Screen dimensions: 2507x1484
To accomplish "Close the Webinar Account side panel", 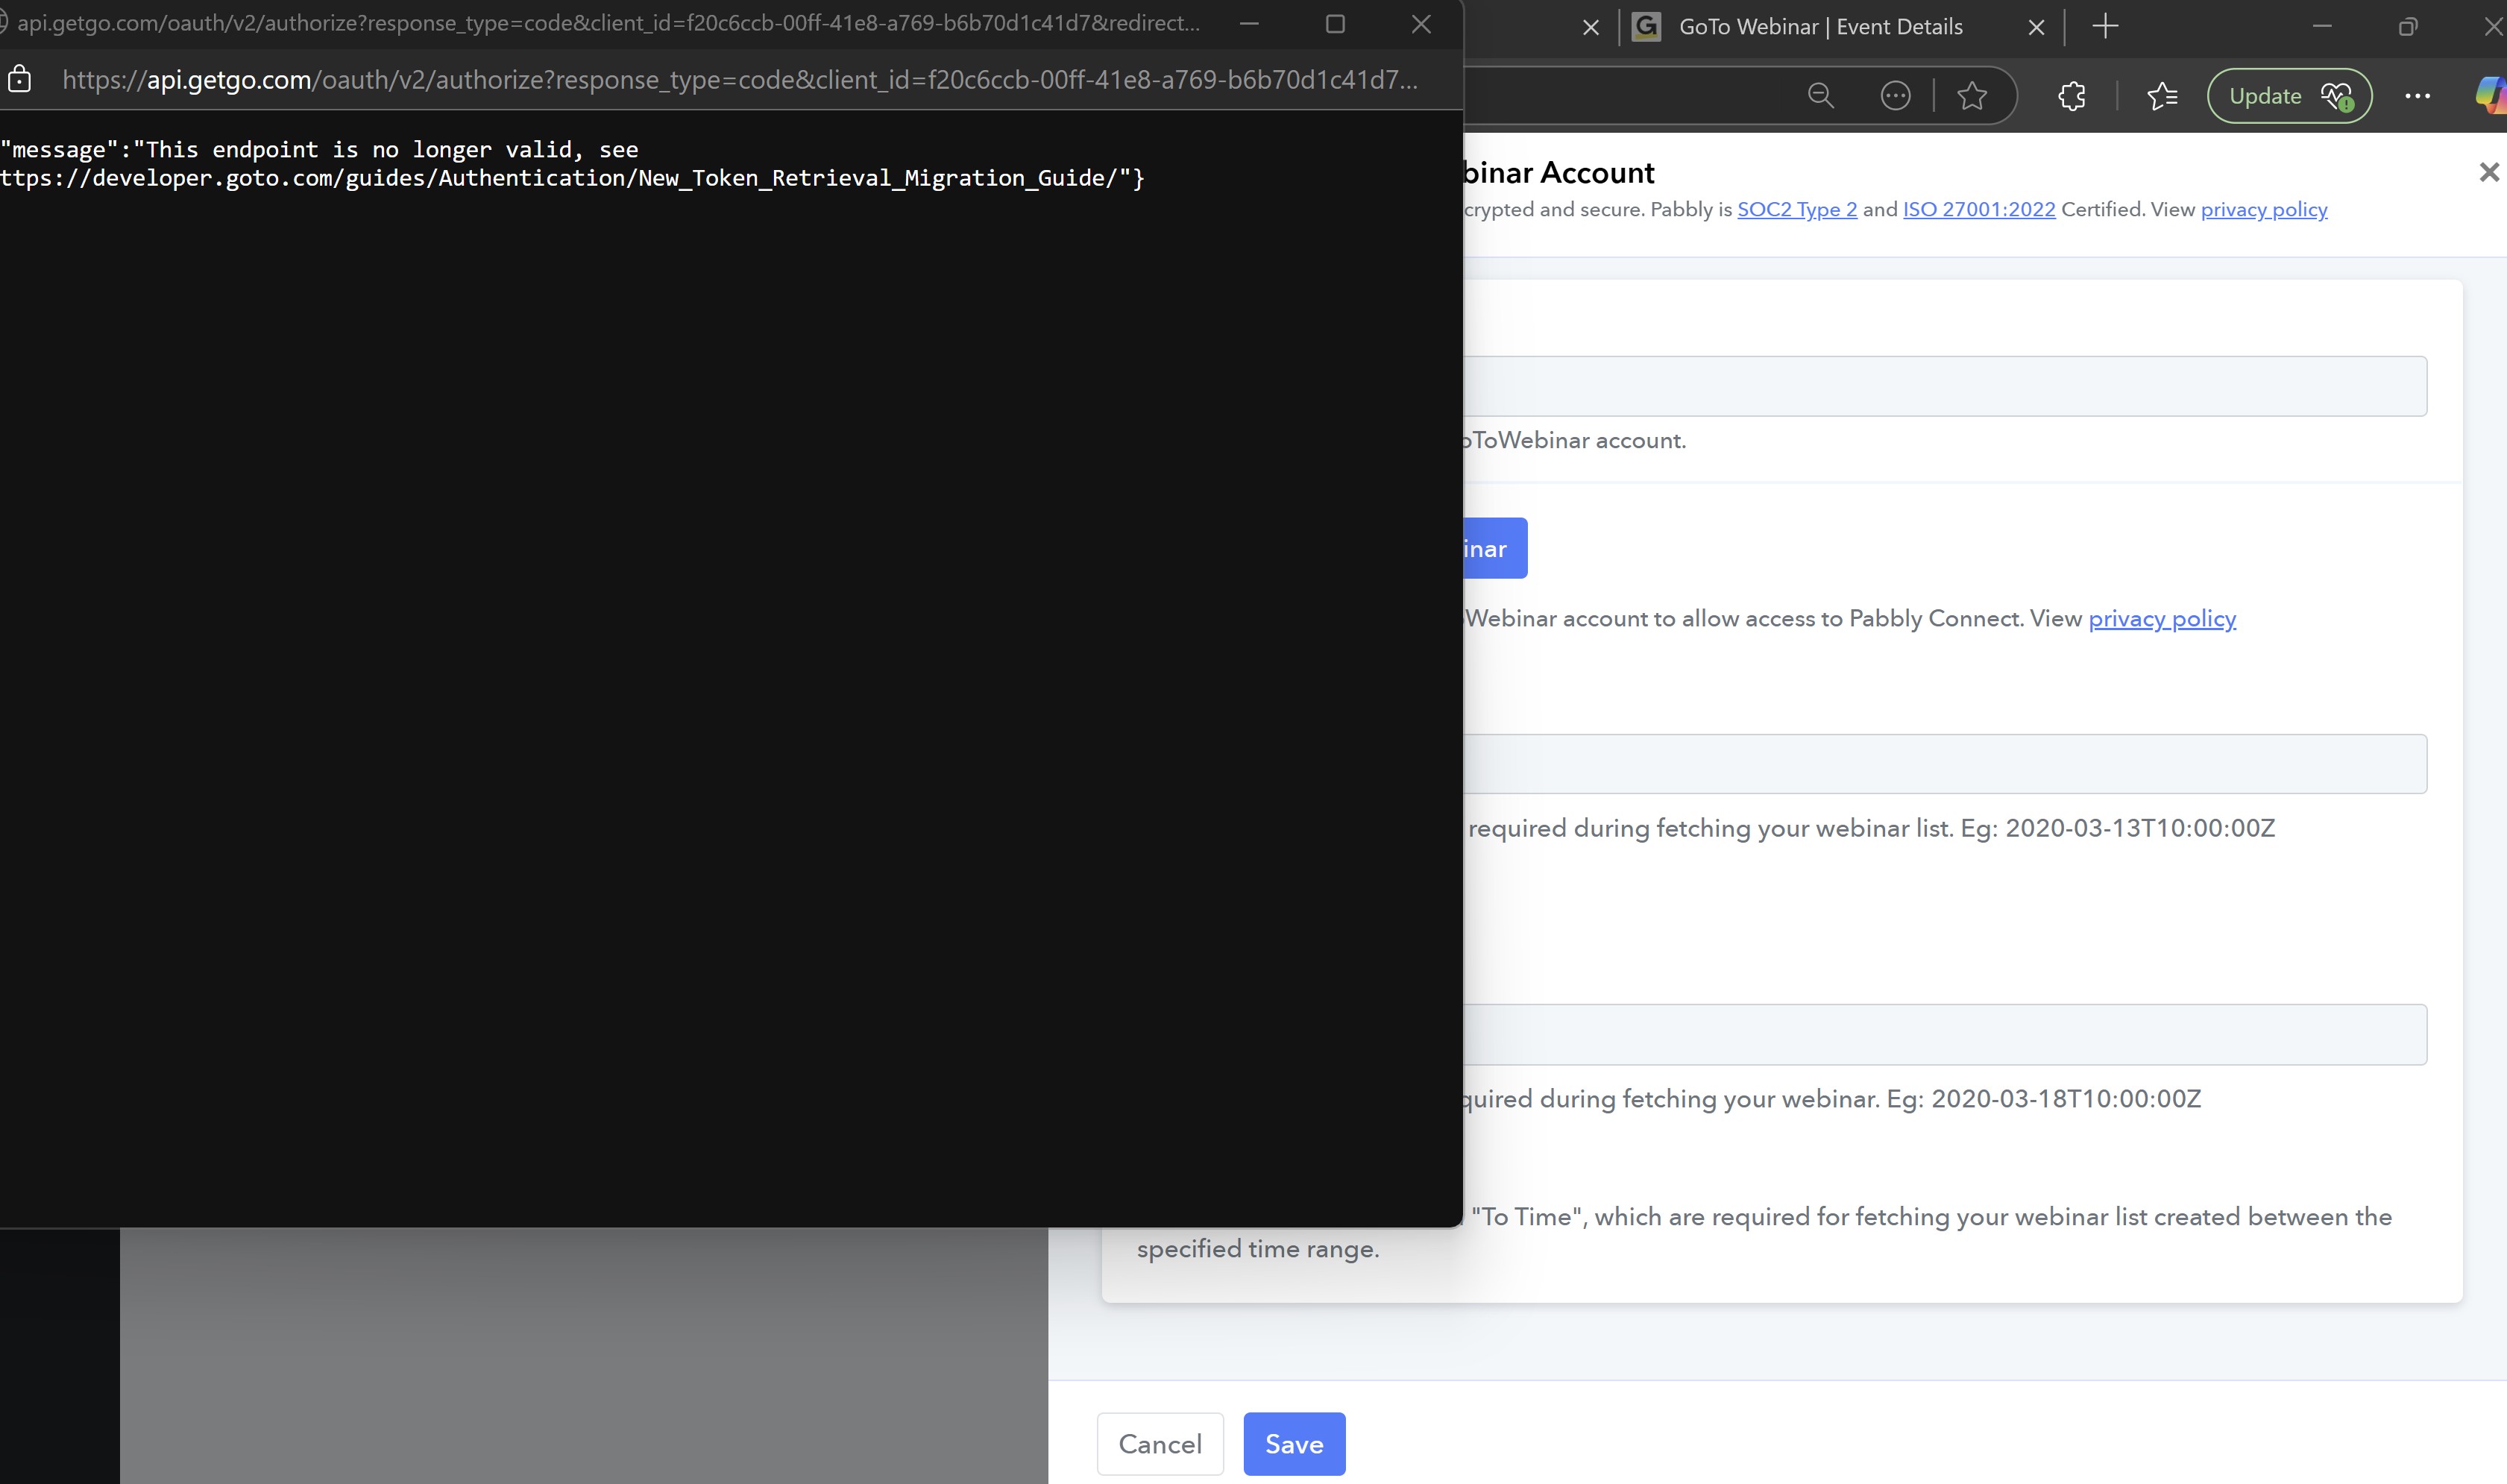I will click(x=2488, y=172).
